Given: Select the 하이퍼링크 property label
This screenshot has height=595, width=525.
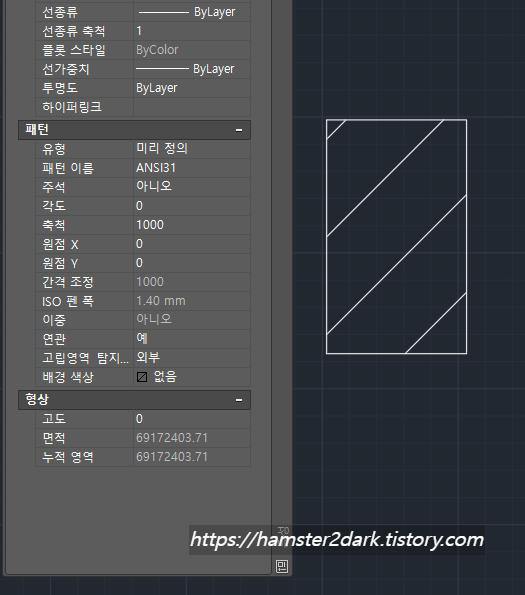Looking at the screenshot, I should pos(72,107).
